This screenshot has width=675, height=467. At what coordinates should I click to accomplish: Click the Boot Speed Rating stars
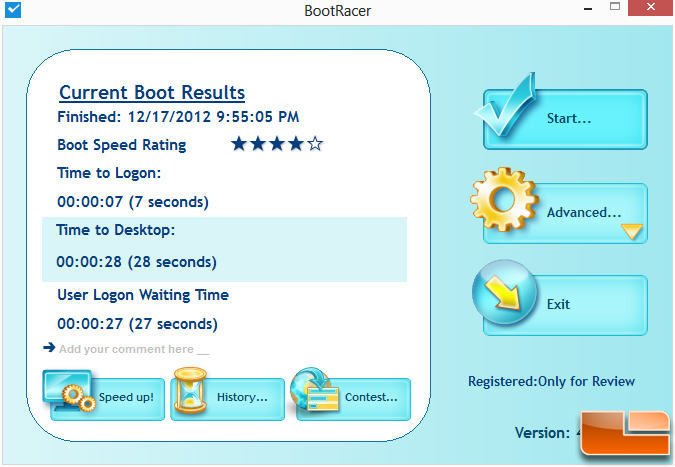(276, 144)
